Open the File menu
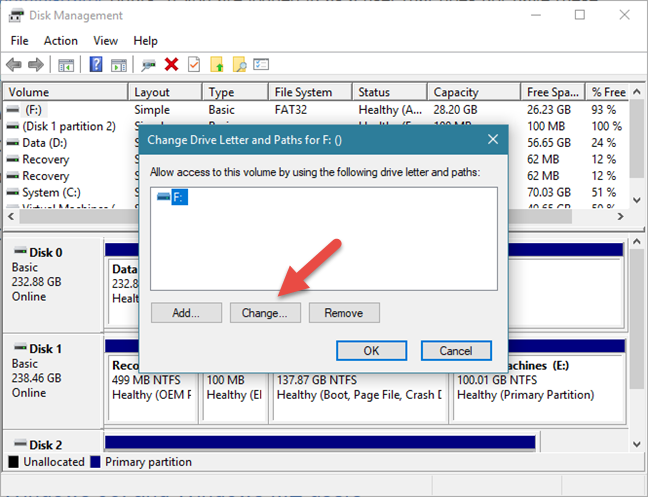Viewport: 648px width, 497px height. pyautogui.click(x=19, y=41)
